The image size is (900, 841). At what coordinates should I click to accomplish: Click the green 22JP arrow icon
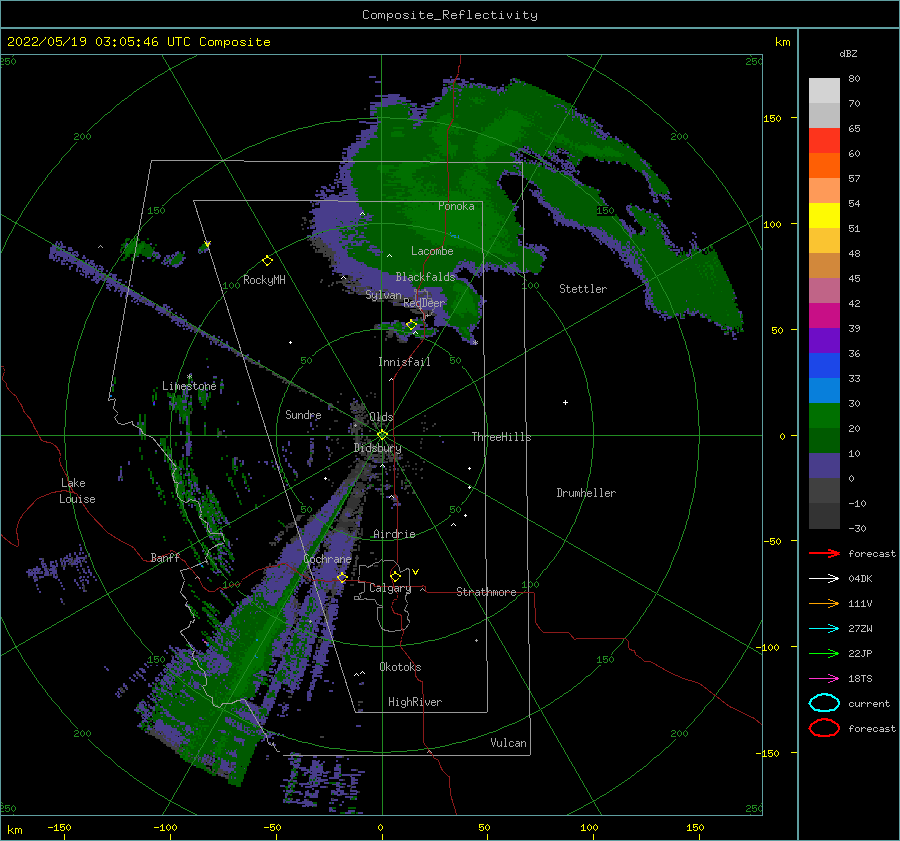pyautogui.click(x=824, y=653)
